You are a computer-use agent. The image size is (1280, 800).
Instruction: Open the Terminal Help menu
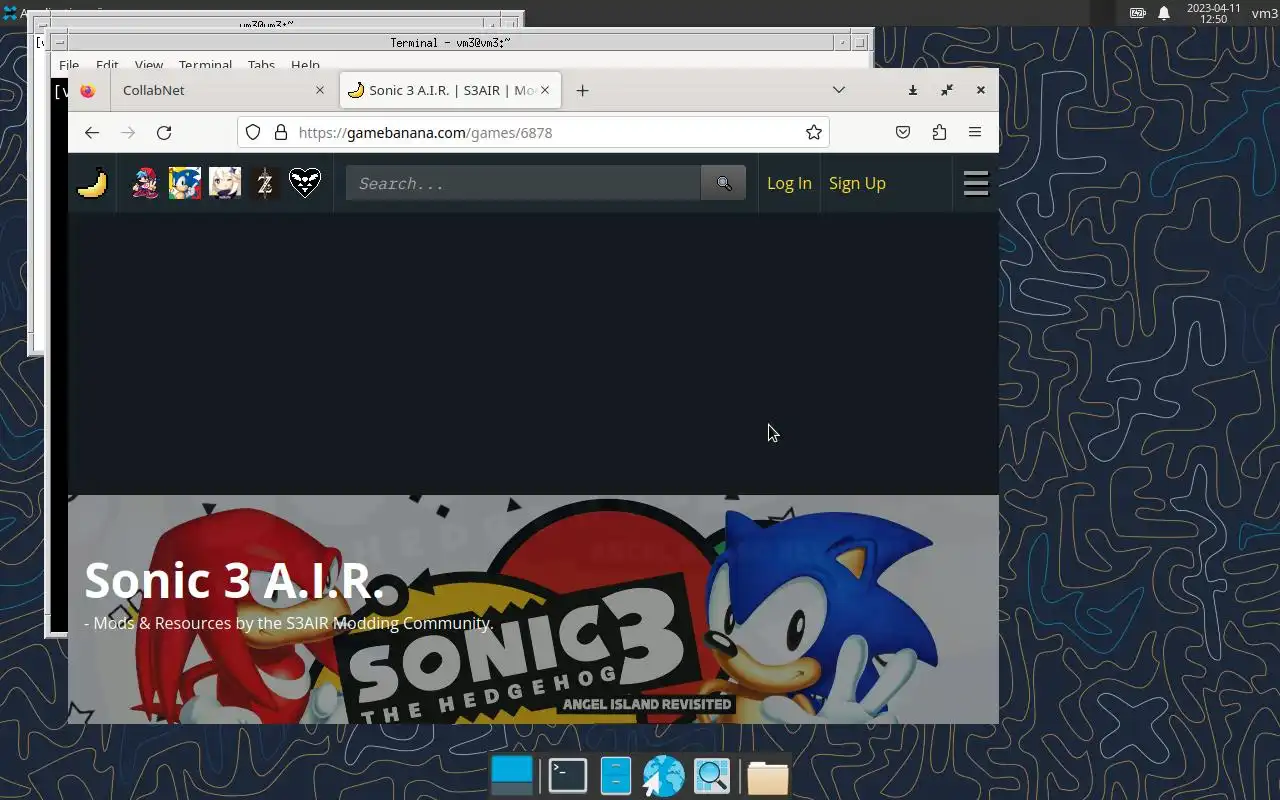tap(305, 65)
